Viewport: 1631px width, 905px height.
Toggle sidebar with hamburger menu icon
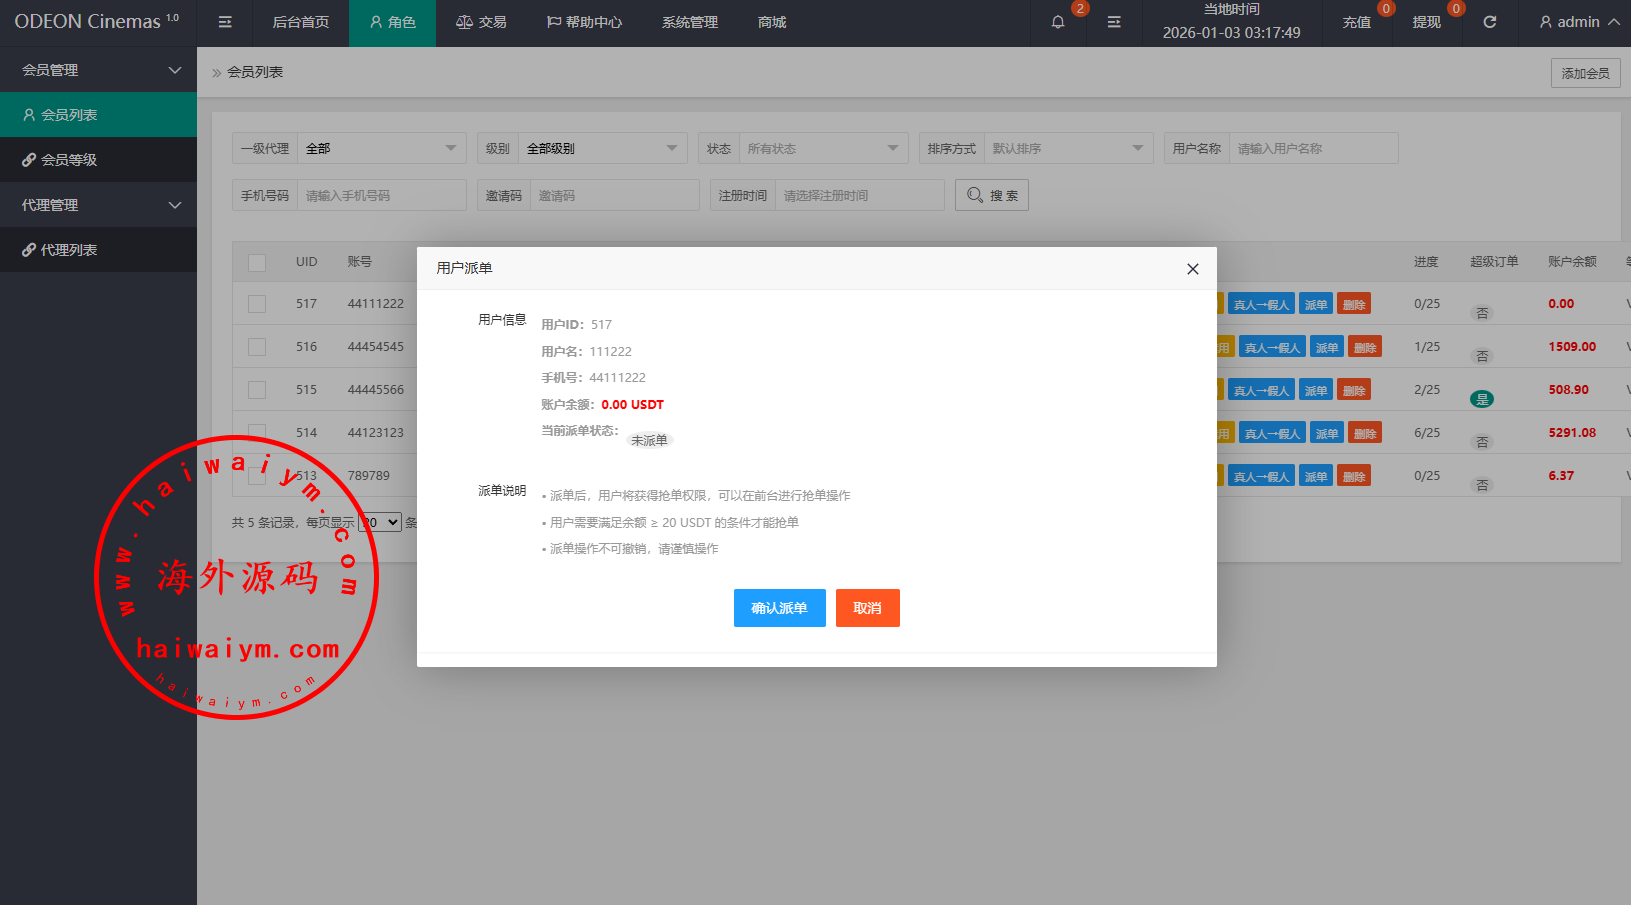point(225,22)
